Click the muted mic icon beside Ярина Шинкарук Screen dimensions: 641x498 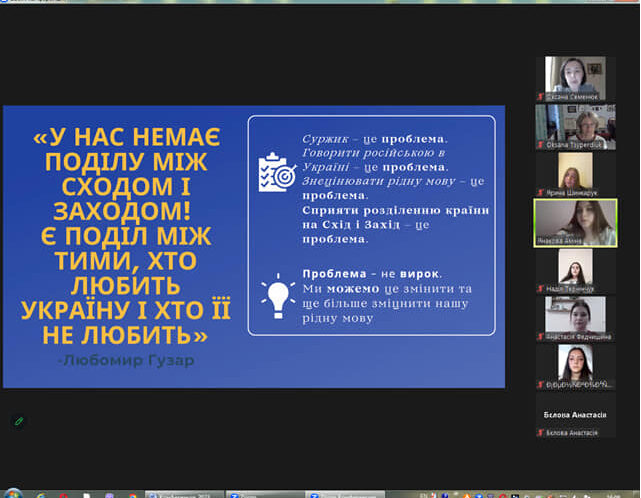tap(541, 193)
